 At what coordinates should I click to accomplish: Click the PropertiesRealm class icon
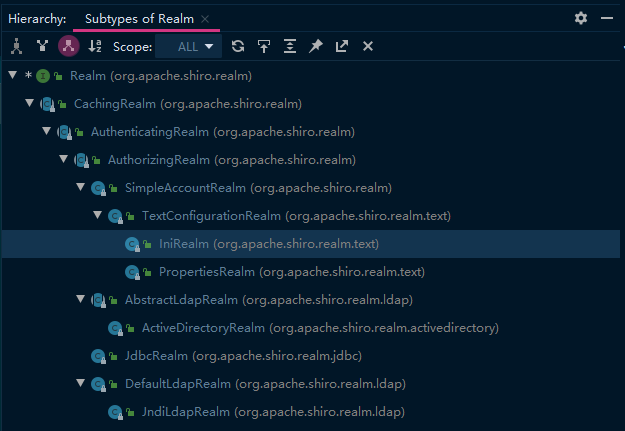pyautogui.click(x=132, y=272)
